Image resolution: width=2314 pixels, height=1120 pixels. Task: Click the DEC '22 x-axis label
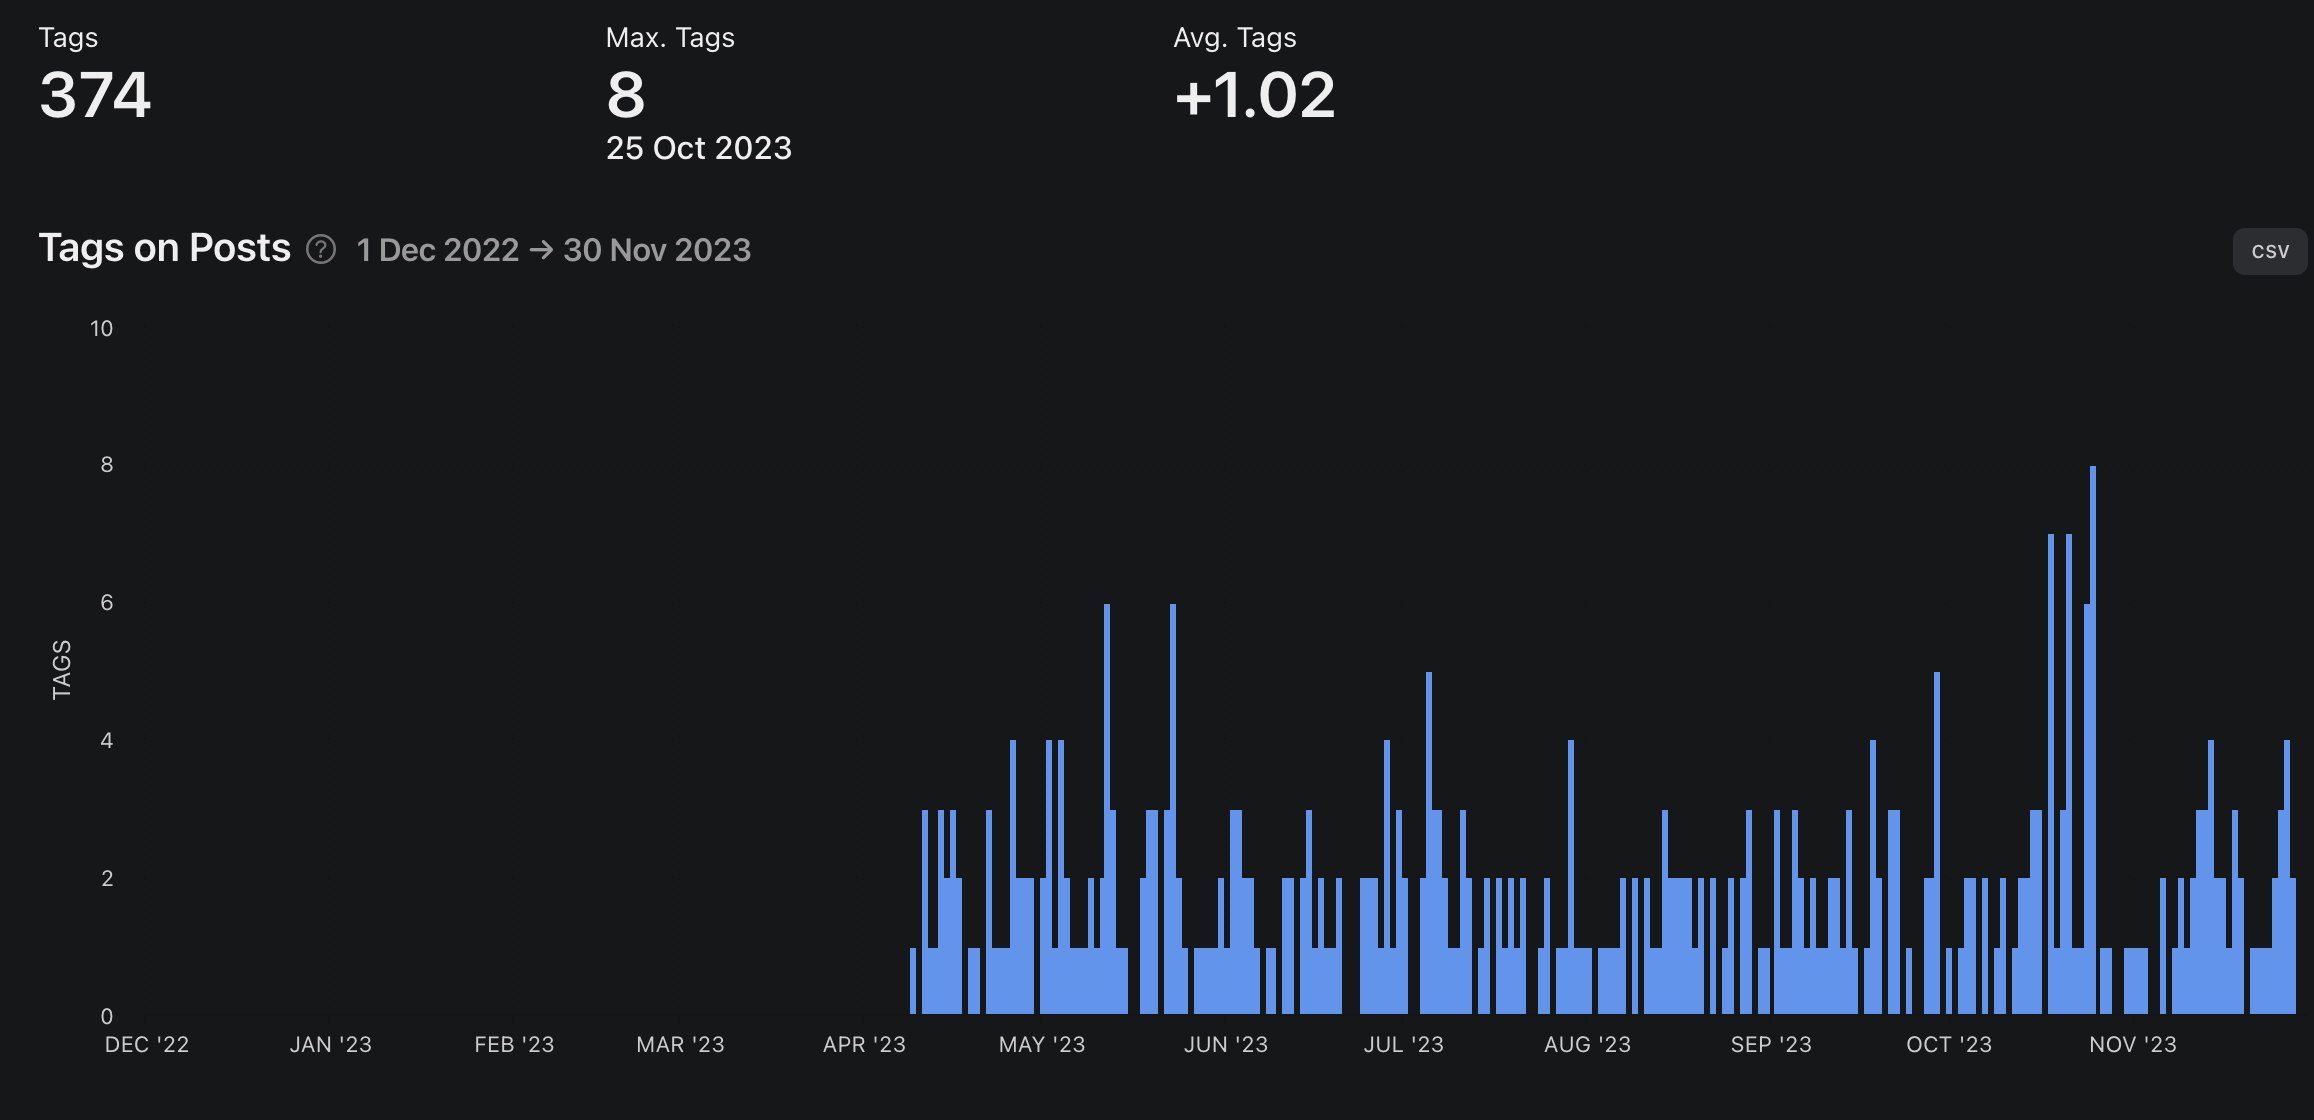pos(146,1045)
